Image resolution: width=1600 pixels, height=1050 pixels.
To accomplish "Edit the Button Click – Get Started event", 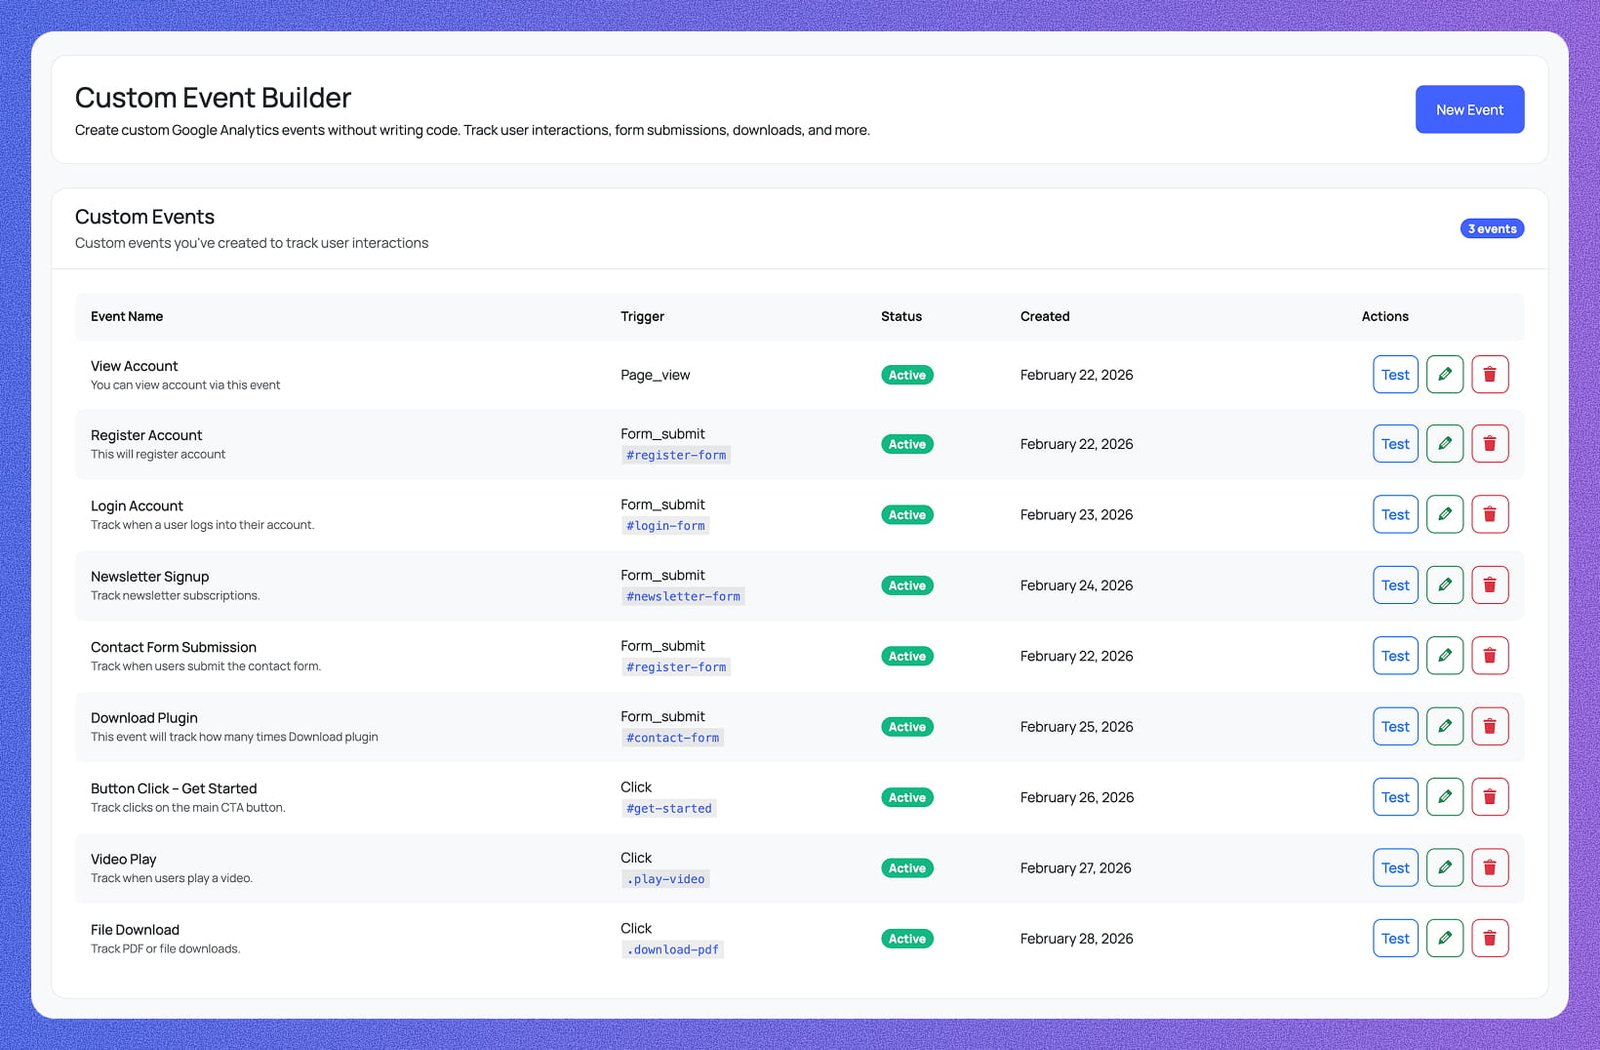I will click(1444, 797).
